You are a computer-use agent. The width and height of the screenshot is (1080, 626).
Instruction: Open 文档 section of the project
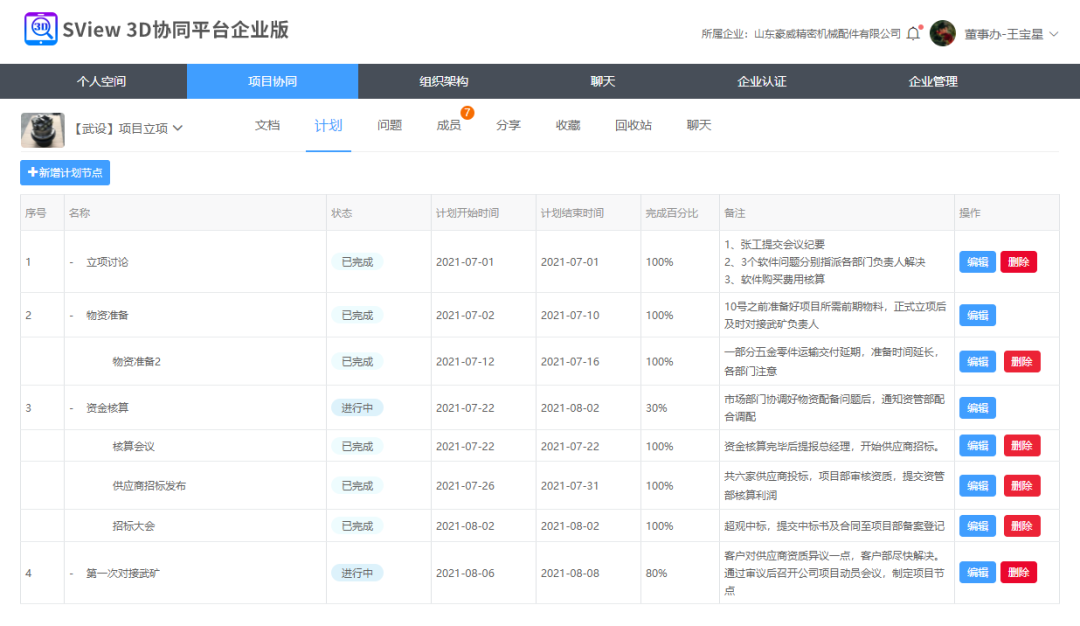(x=267, y=126)
